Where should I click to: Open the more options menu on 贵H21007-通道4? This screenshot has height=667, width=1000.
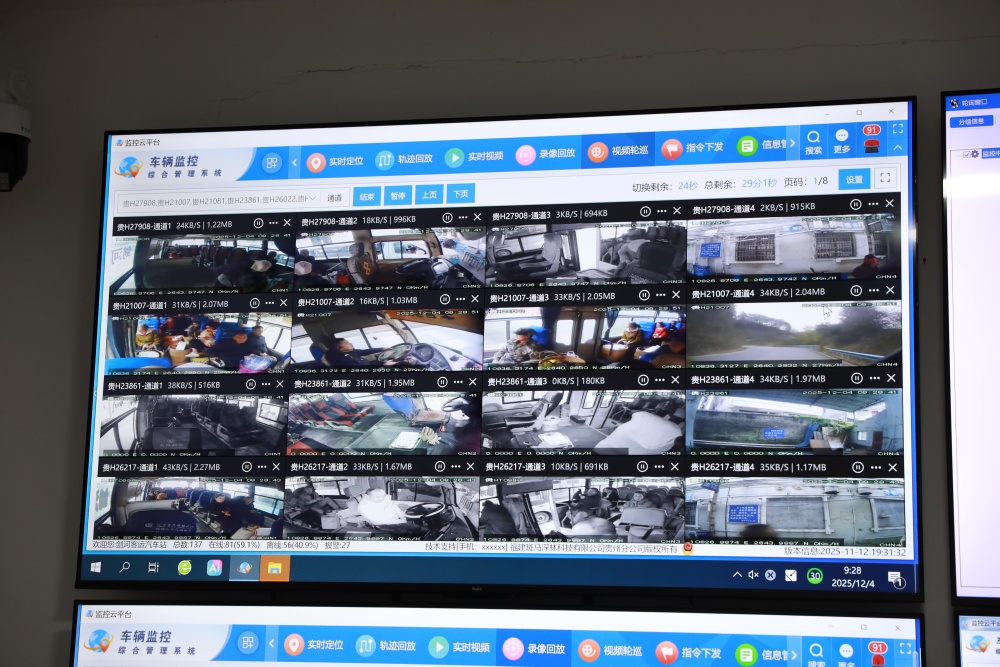pyautogui.click(x=873, y=291)
